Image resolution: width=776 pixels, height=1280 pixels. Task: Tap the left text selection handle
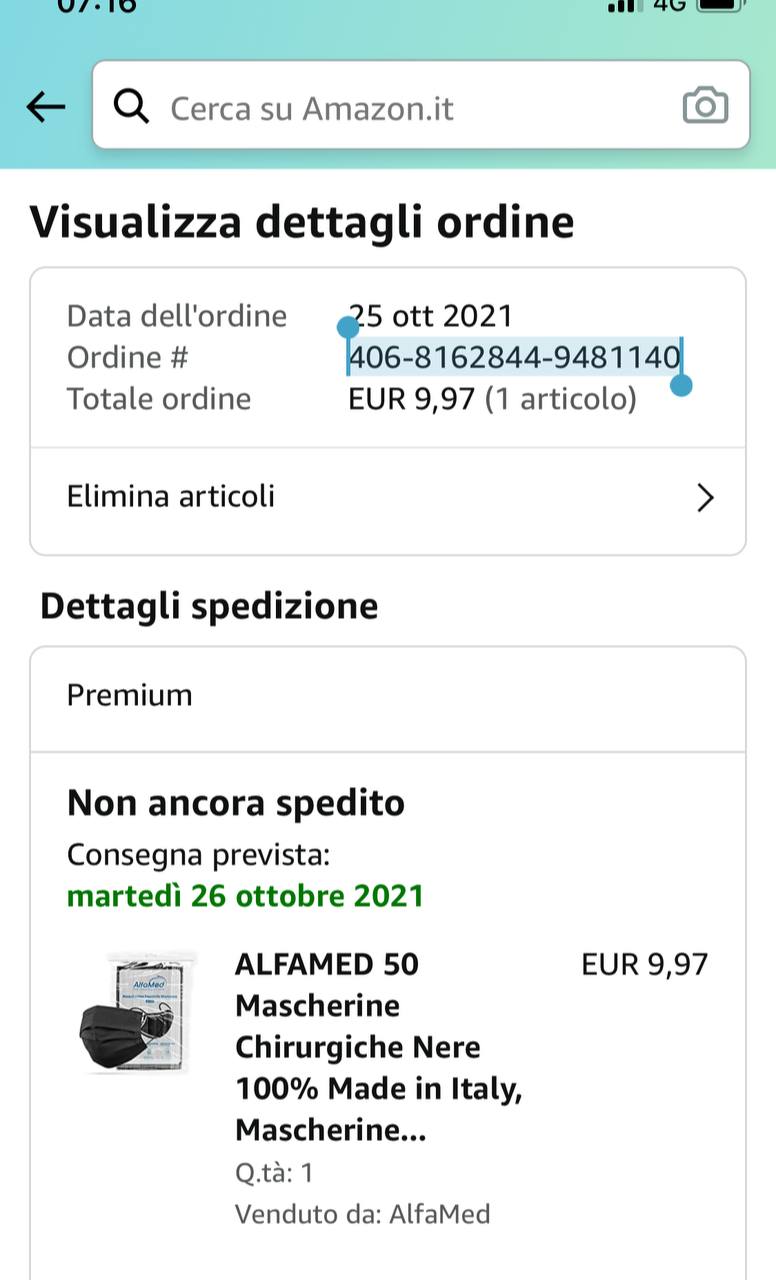(348, 328)
